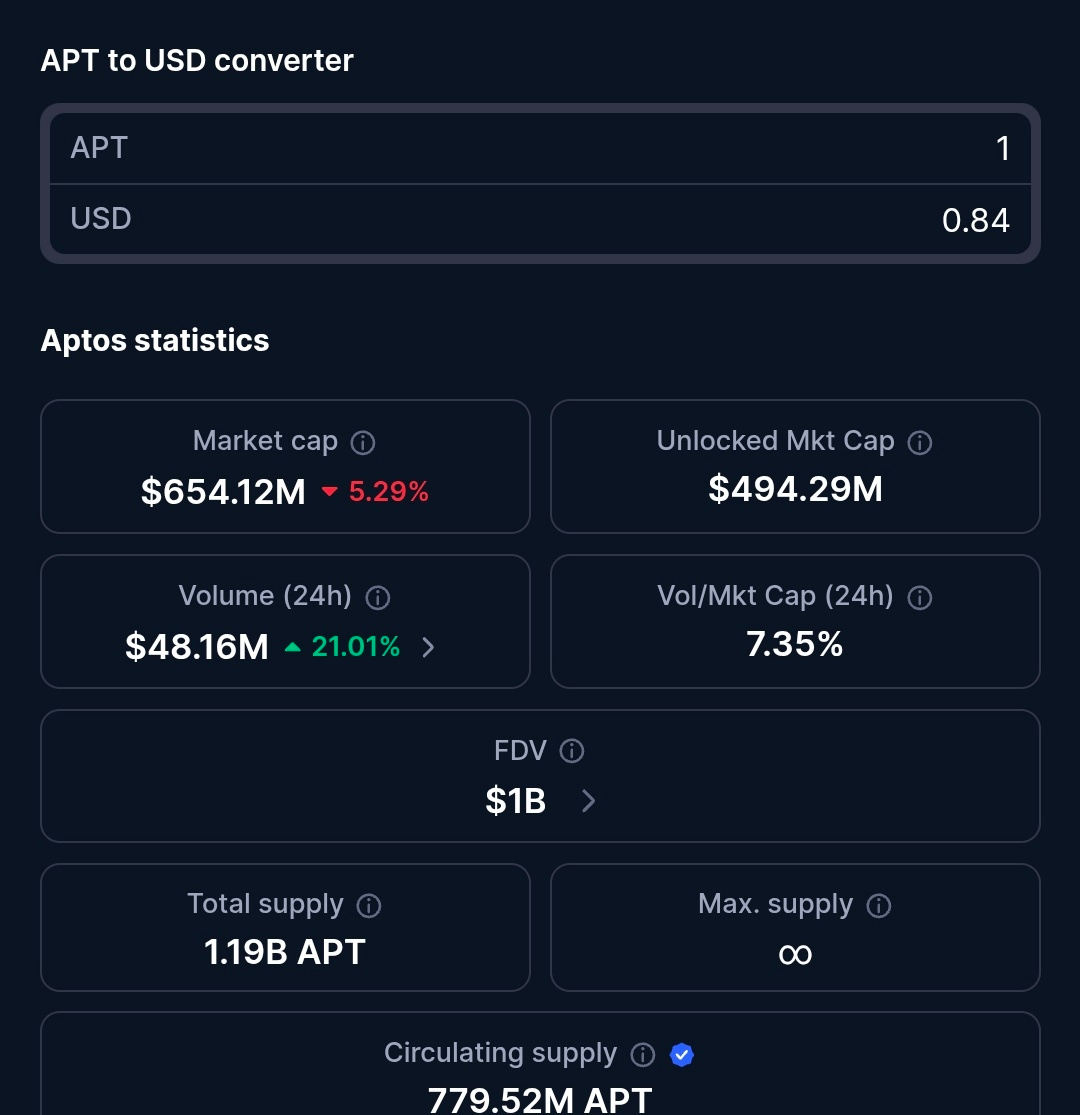Screen dimensions: 1080x1115
Task: Open the Unlocked Mkt Cap info icon
Action: (x=920, y=442)
